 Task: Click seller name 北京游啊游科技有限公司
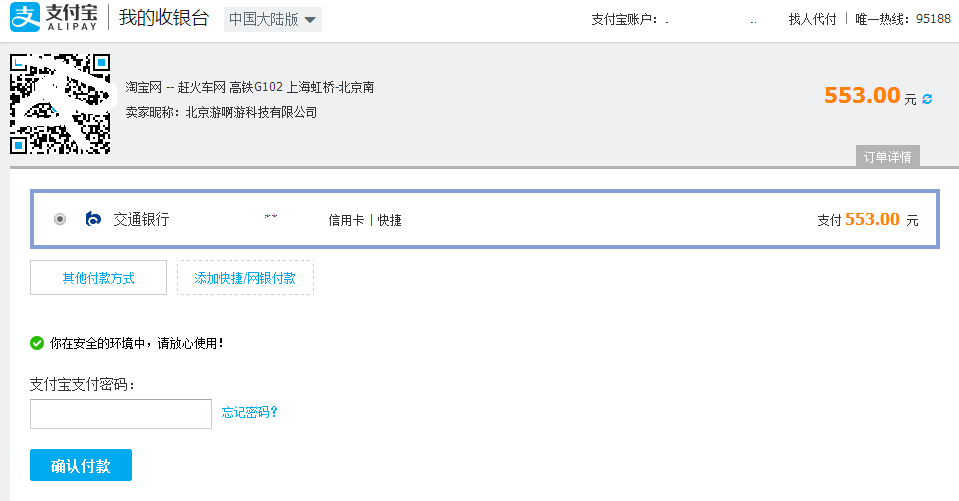click(x=251, y=112)
